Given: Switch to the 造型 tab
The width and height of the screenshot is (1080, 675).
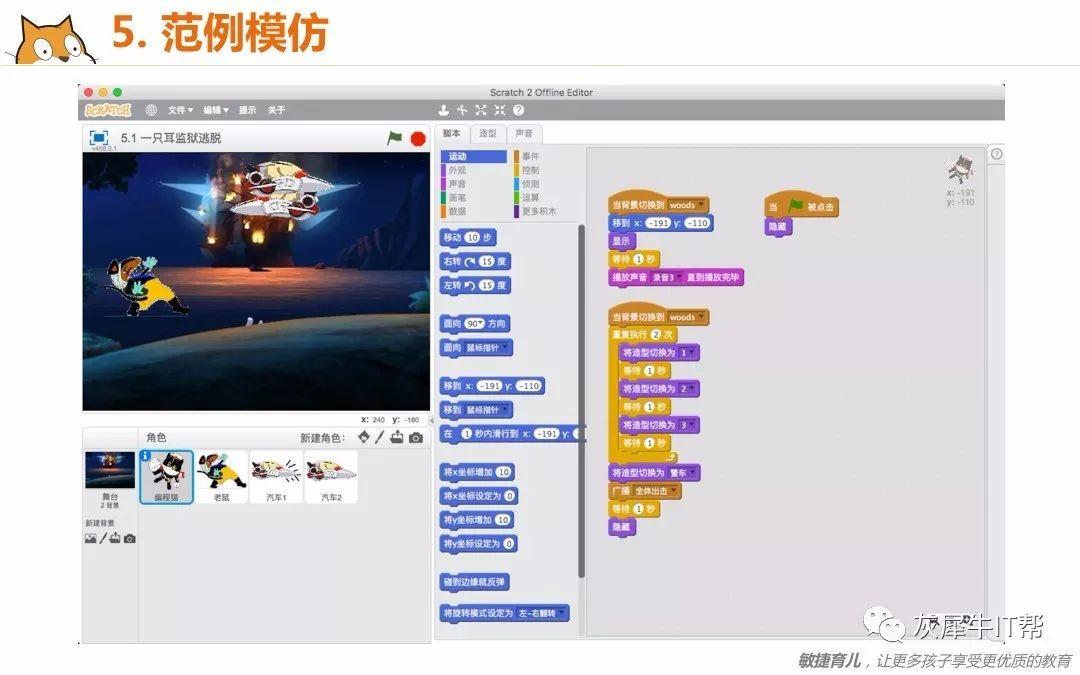Looking at the screenshot, I should (488, 134).
